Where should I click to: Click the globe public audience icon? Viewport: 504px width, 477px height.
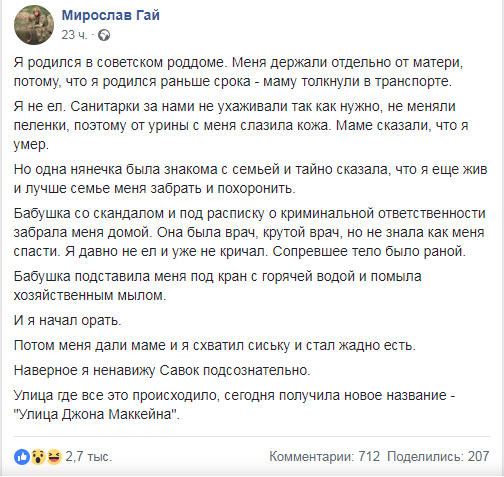(104, 35)
